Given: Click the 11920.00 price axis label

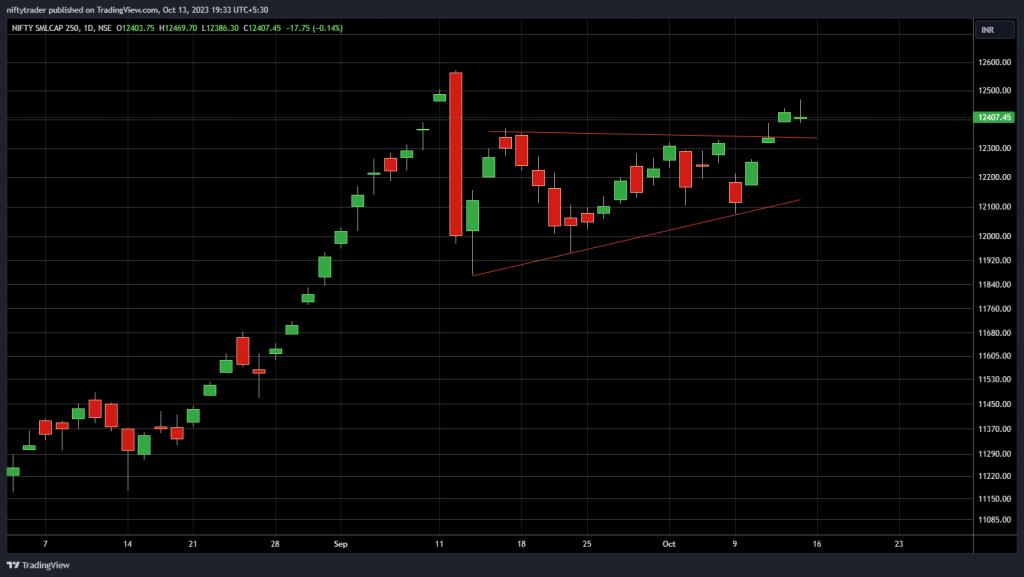Looking at the screenshot, I should coord(994,260).
